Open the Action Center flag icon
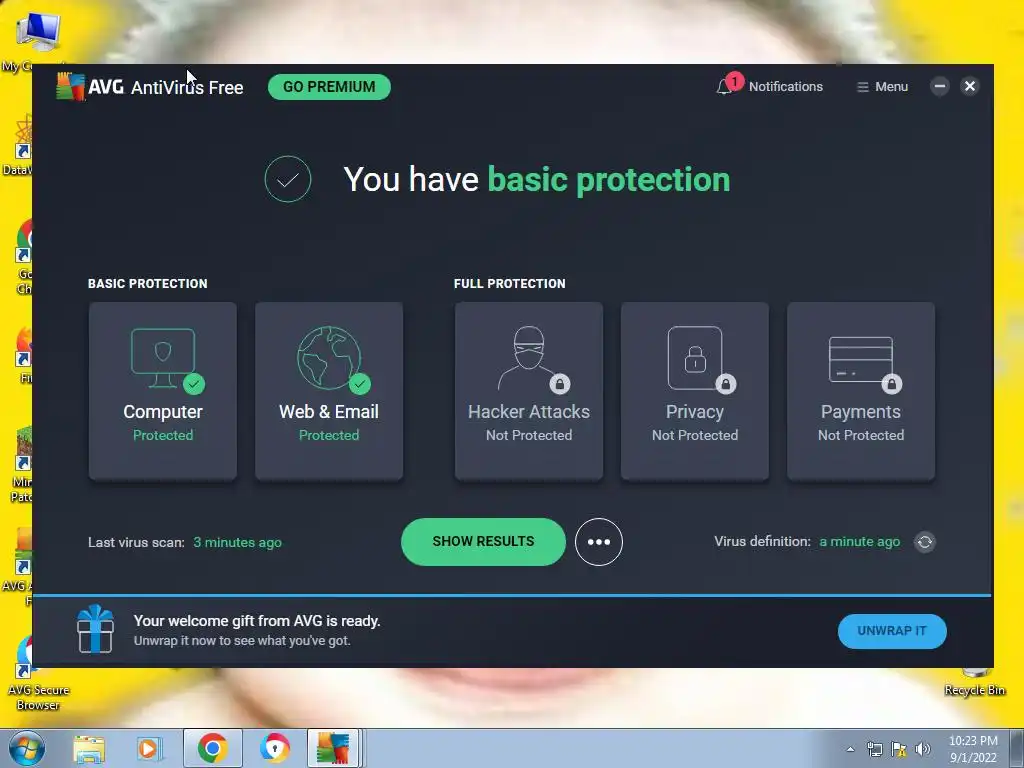 coord(899,749)
